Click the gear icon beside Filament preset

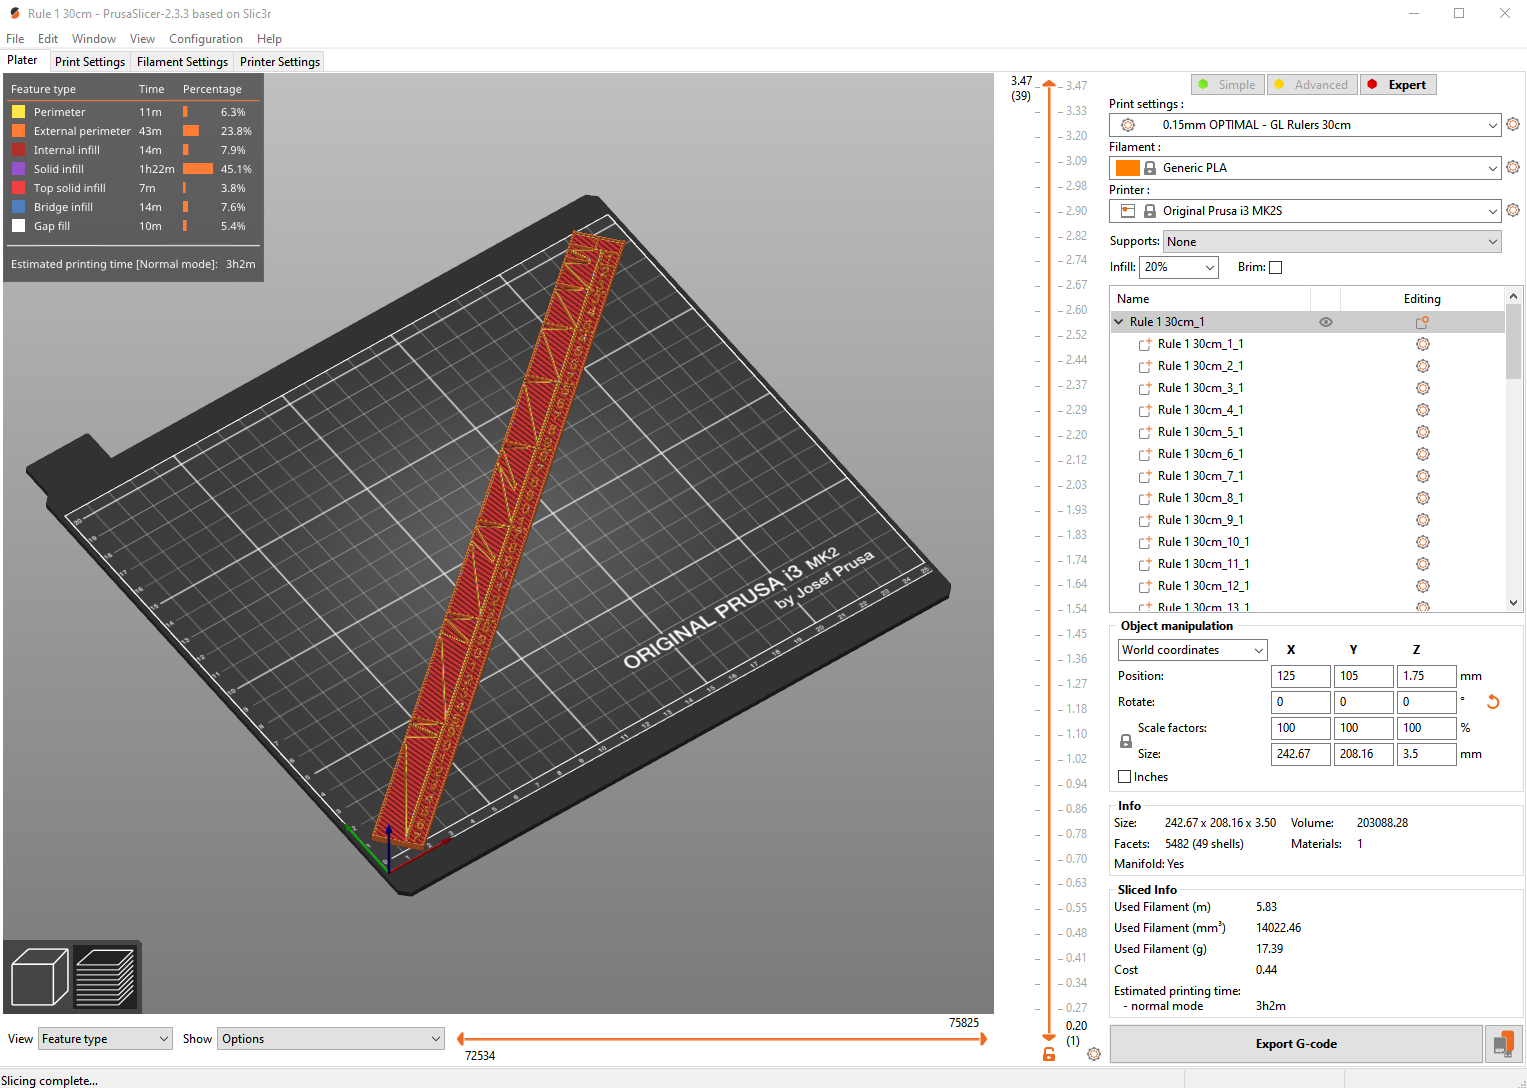point(1513,168)
